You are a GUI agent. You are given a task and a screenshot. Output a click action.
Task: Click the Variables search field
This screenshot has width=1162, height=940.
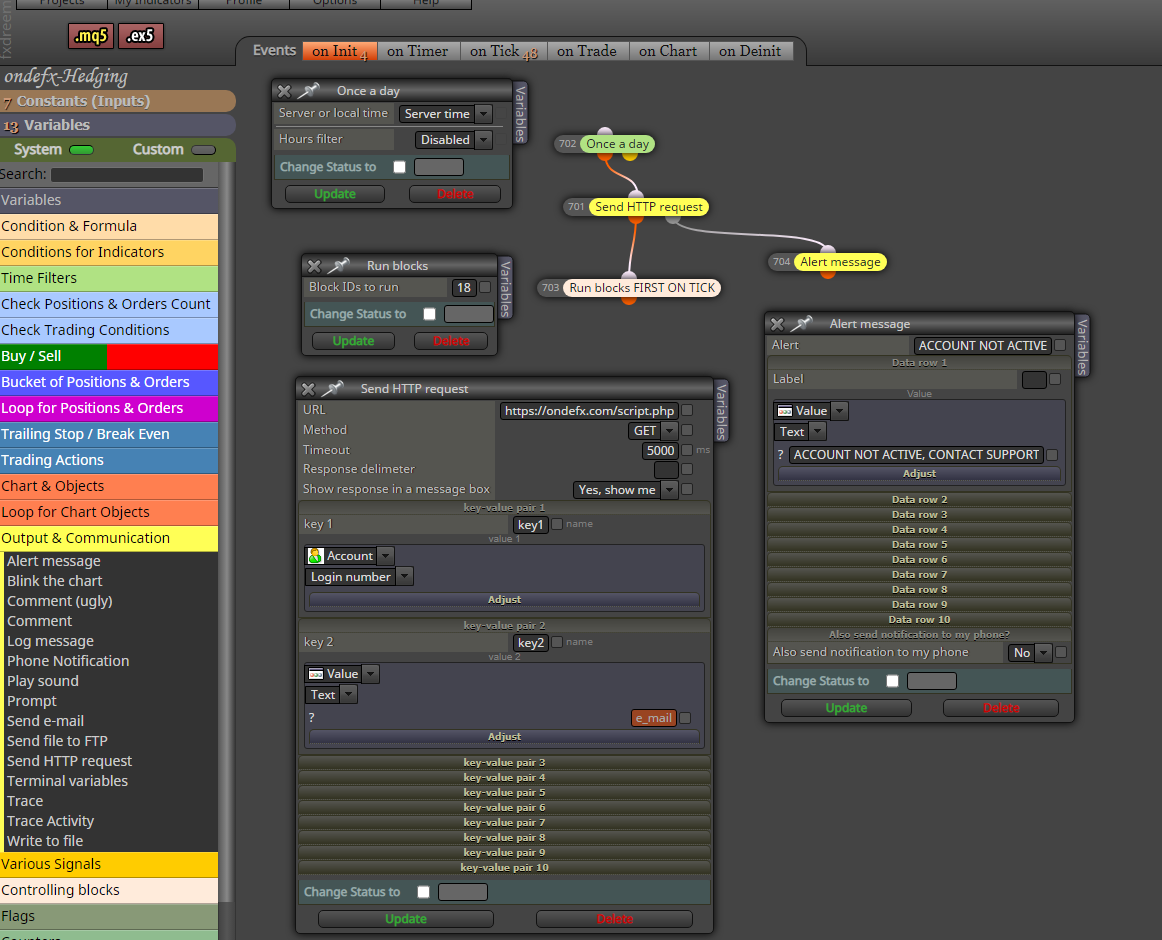pyautogui.click(x=127, y=174)
